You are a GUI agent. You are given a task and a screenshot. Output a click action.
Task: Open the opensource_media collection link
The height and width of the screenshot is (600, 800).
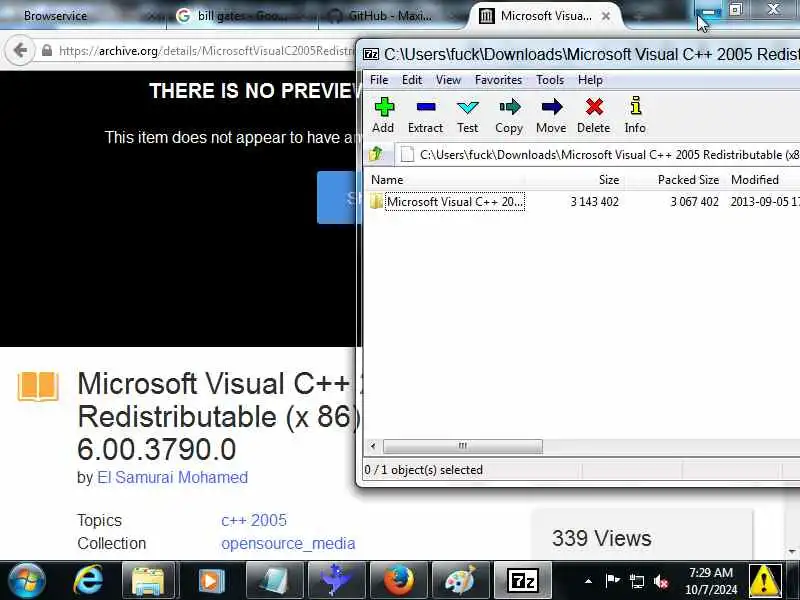click(x=288, y=543)
